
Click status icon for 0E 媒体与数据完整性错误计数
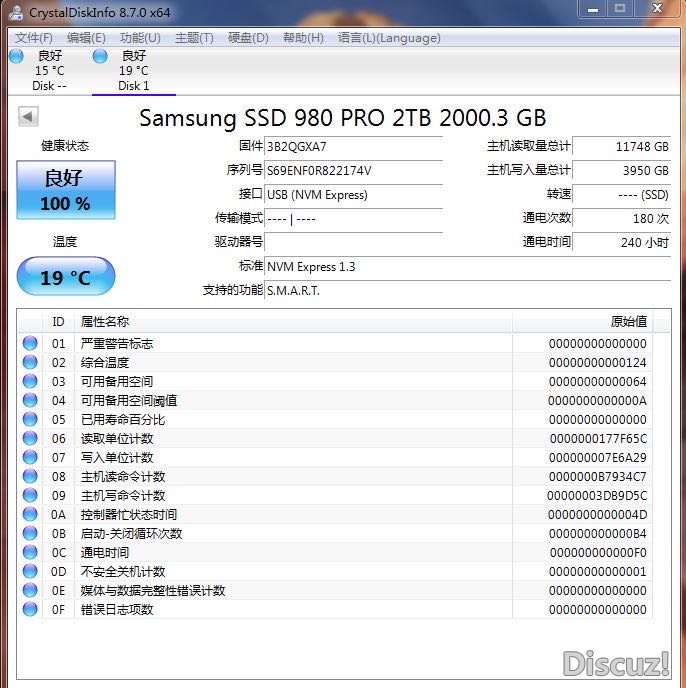coord(30,590)
